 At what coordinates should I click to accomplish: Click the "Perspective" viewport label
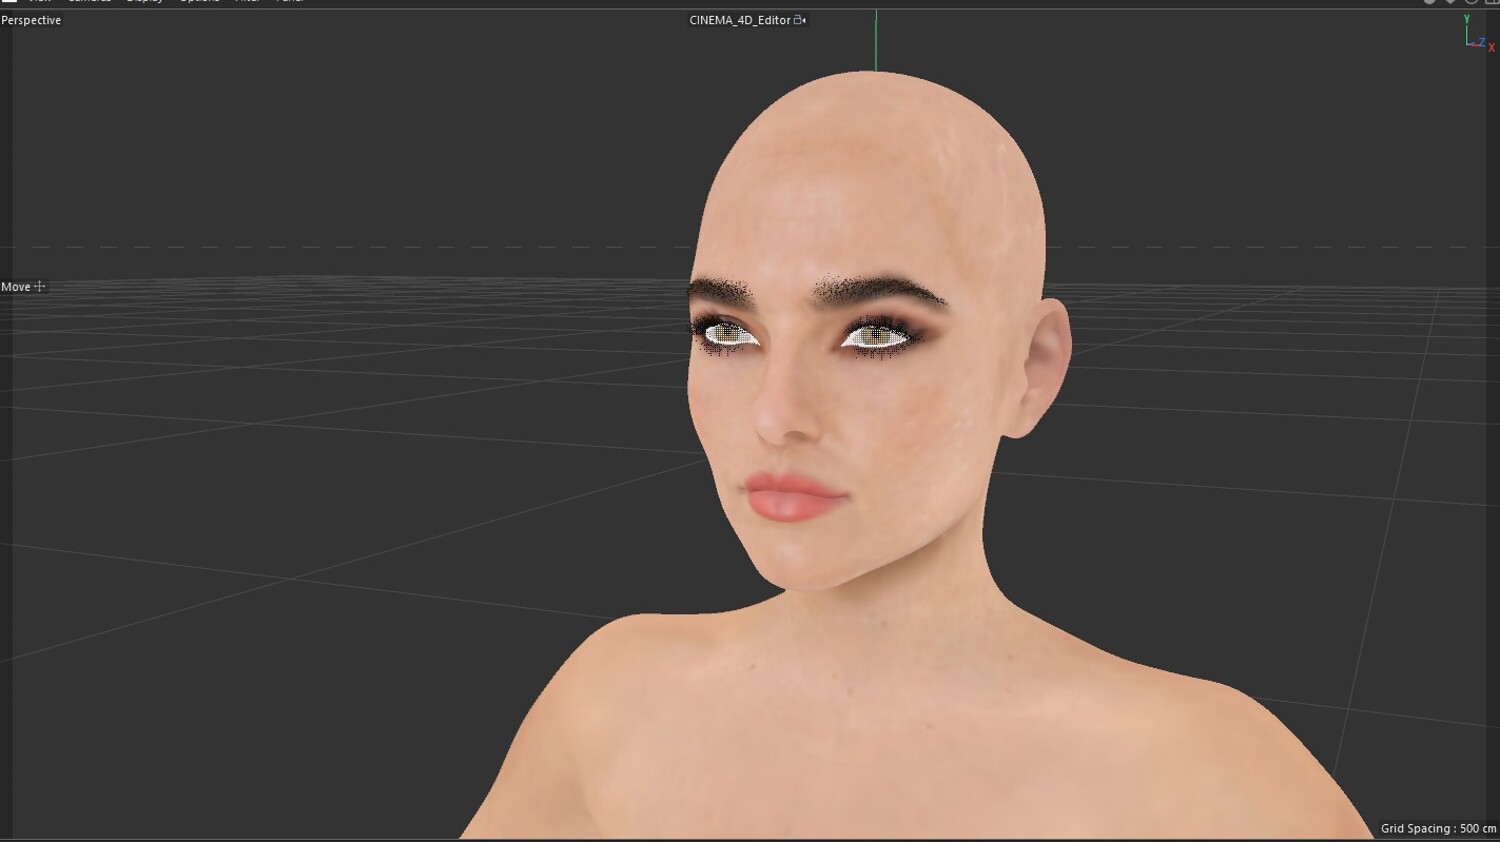(x=31, y=20)
